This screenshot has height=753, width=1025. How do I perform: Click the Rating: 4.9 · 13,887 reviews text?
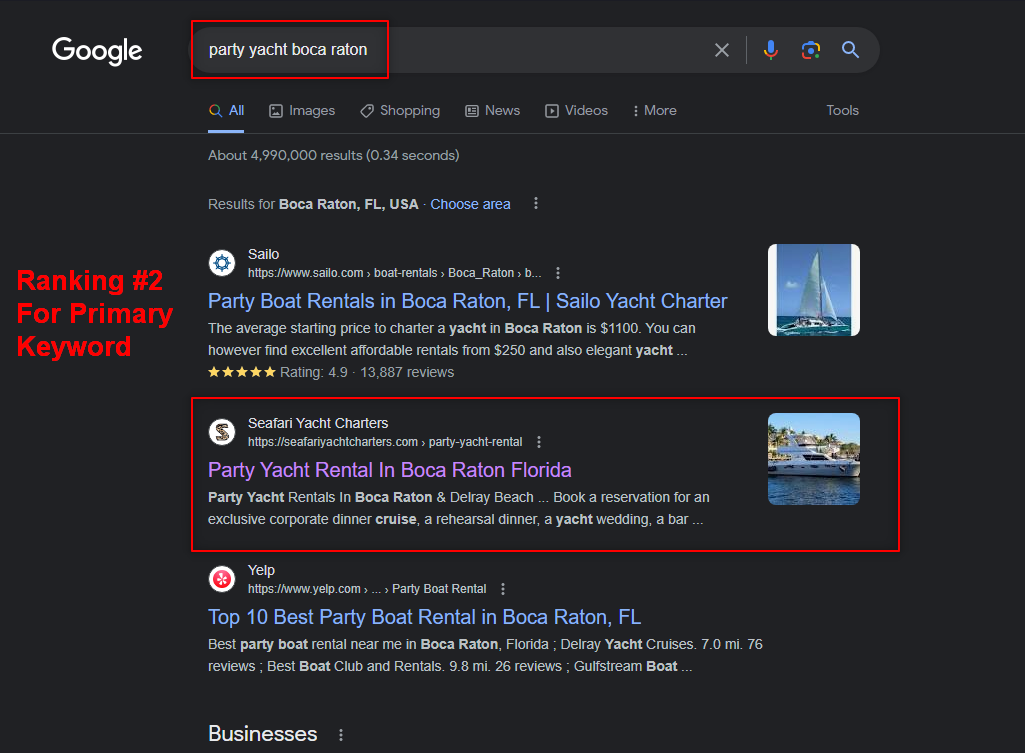pos(367,373)
